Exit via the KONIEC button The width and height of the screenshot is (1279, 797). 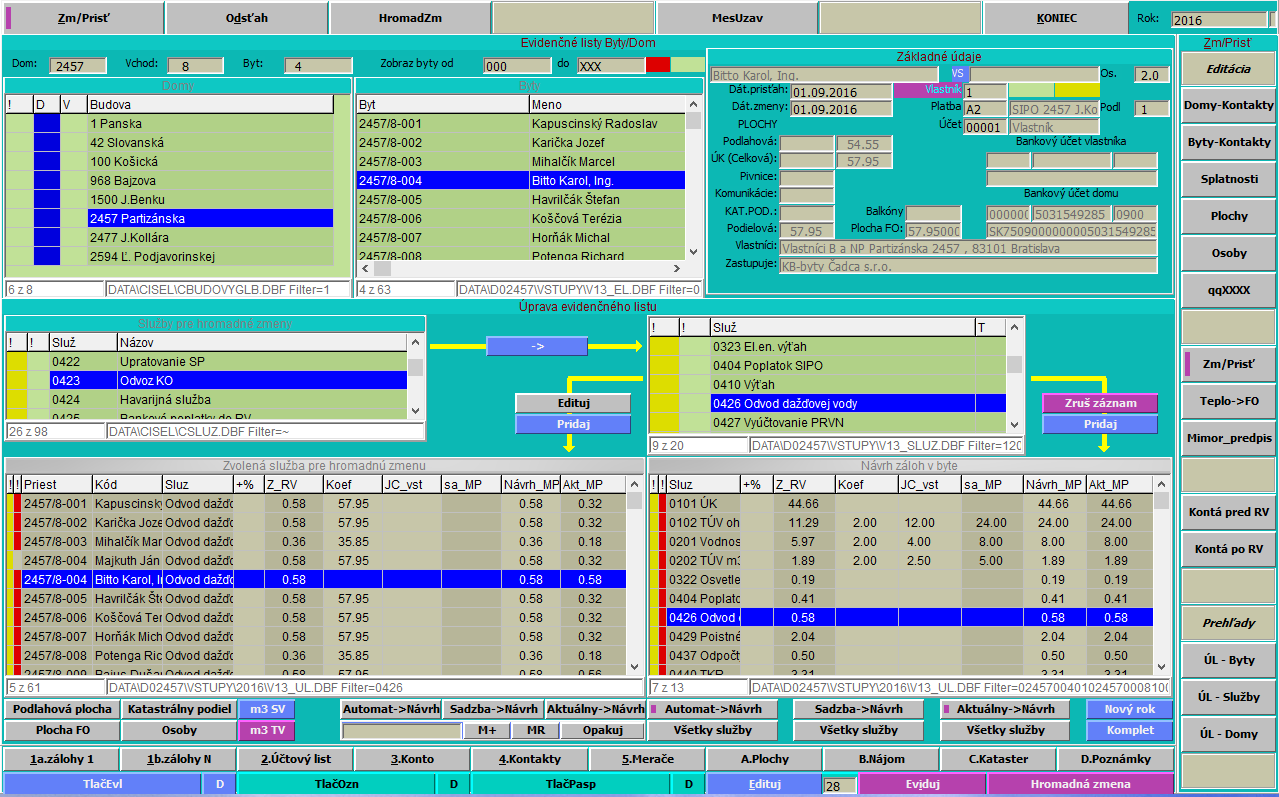[1056, 18]
